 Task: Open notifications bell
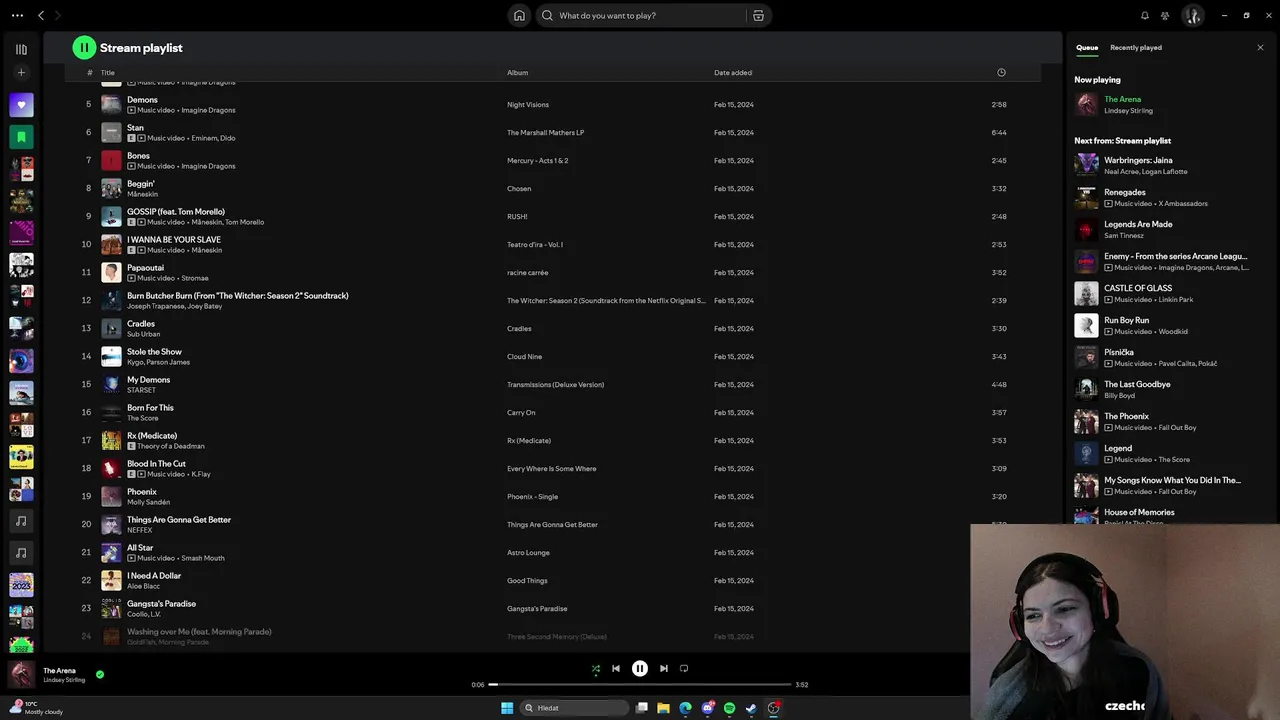point(1145,15)
